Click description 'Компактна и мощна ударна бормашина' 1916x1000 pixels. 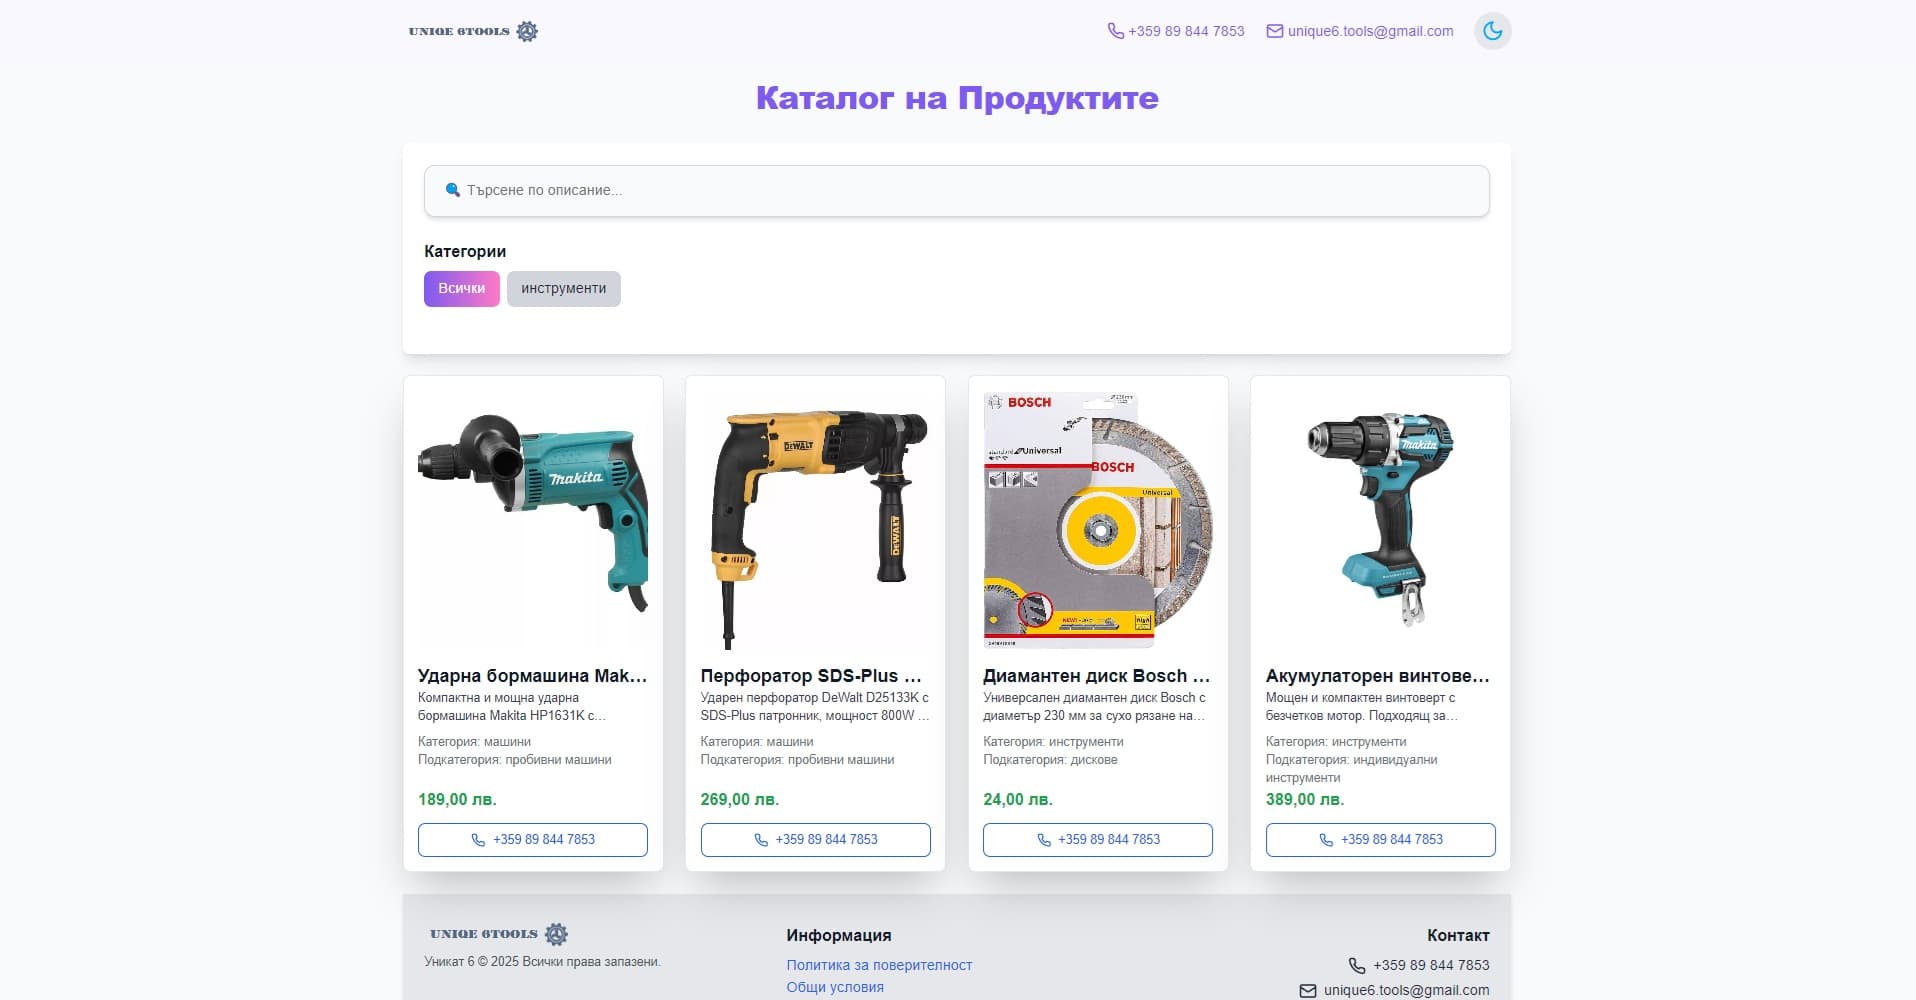511,707
